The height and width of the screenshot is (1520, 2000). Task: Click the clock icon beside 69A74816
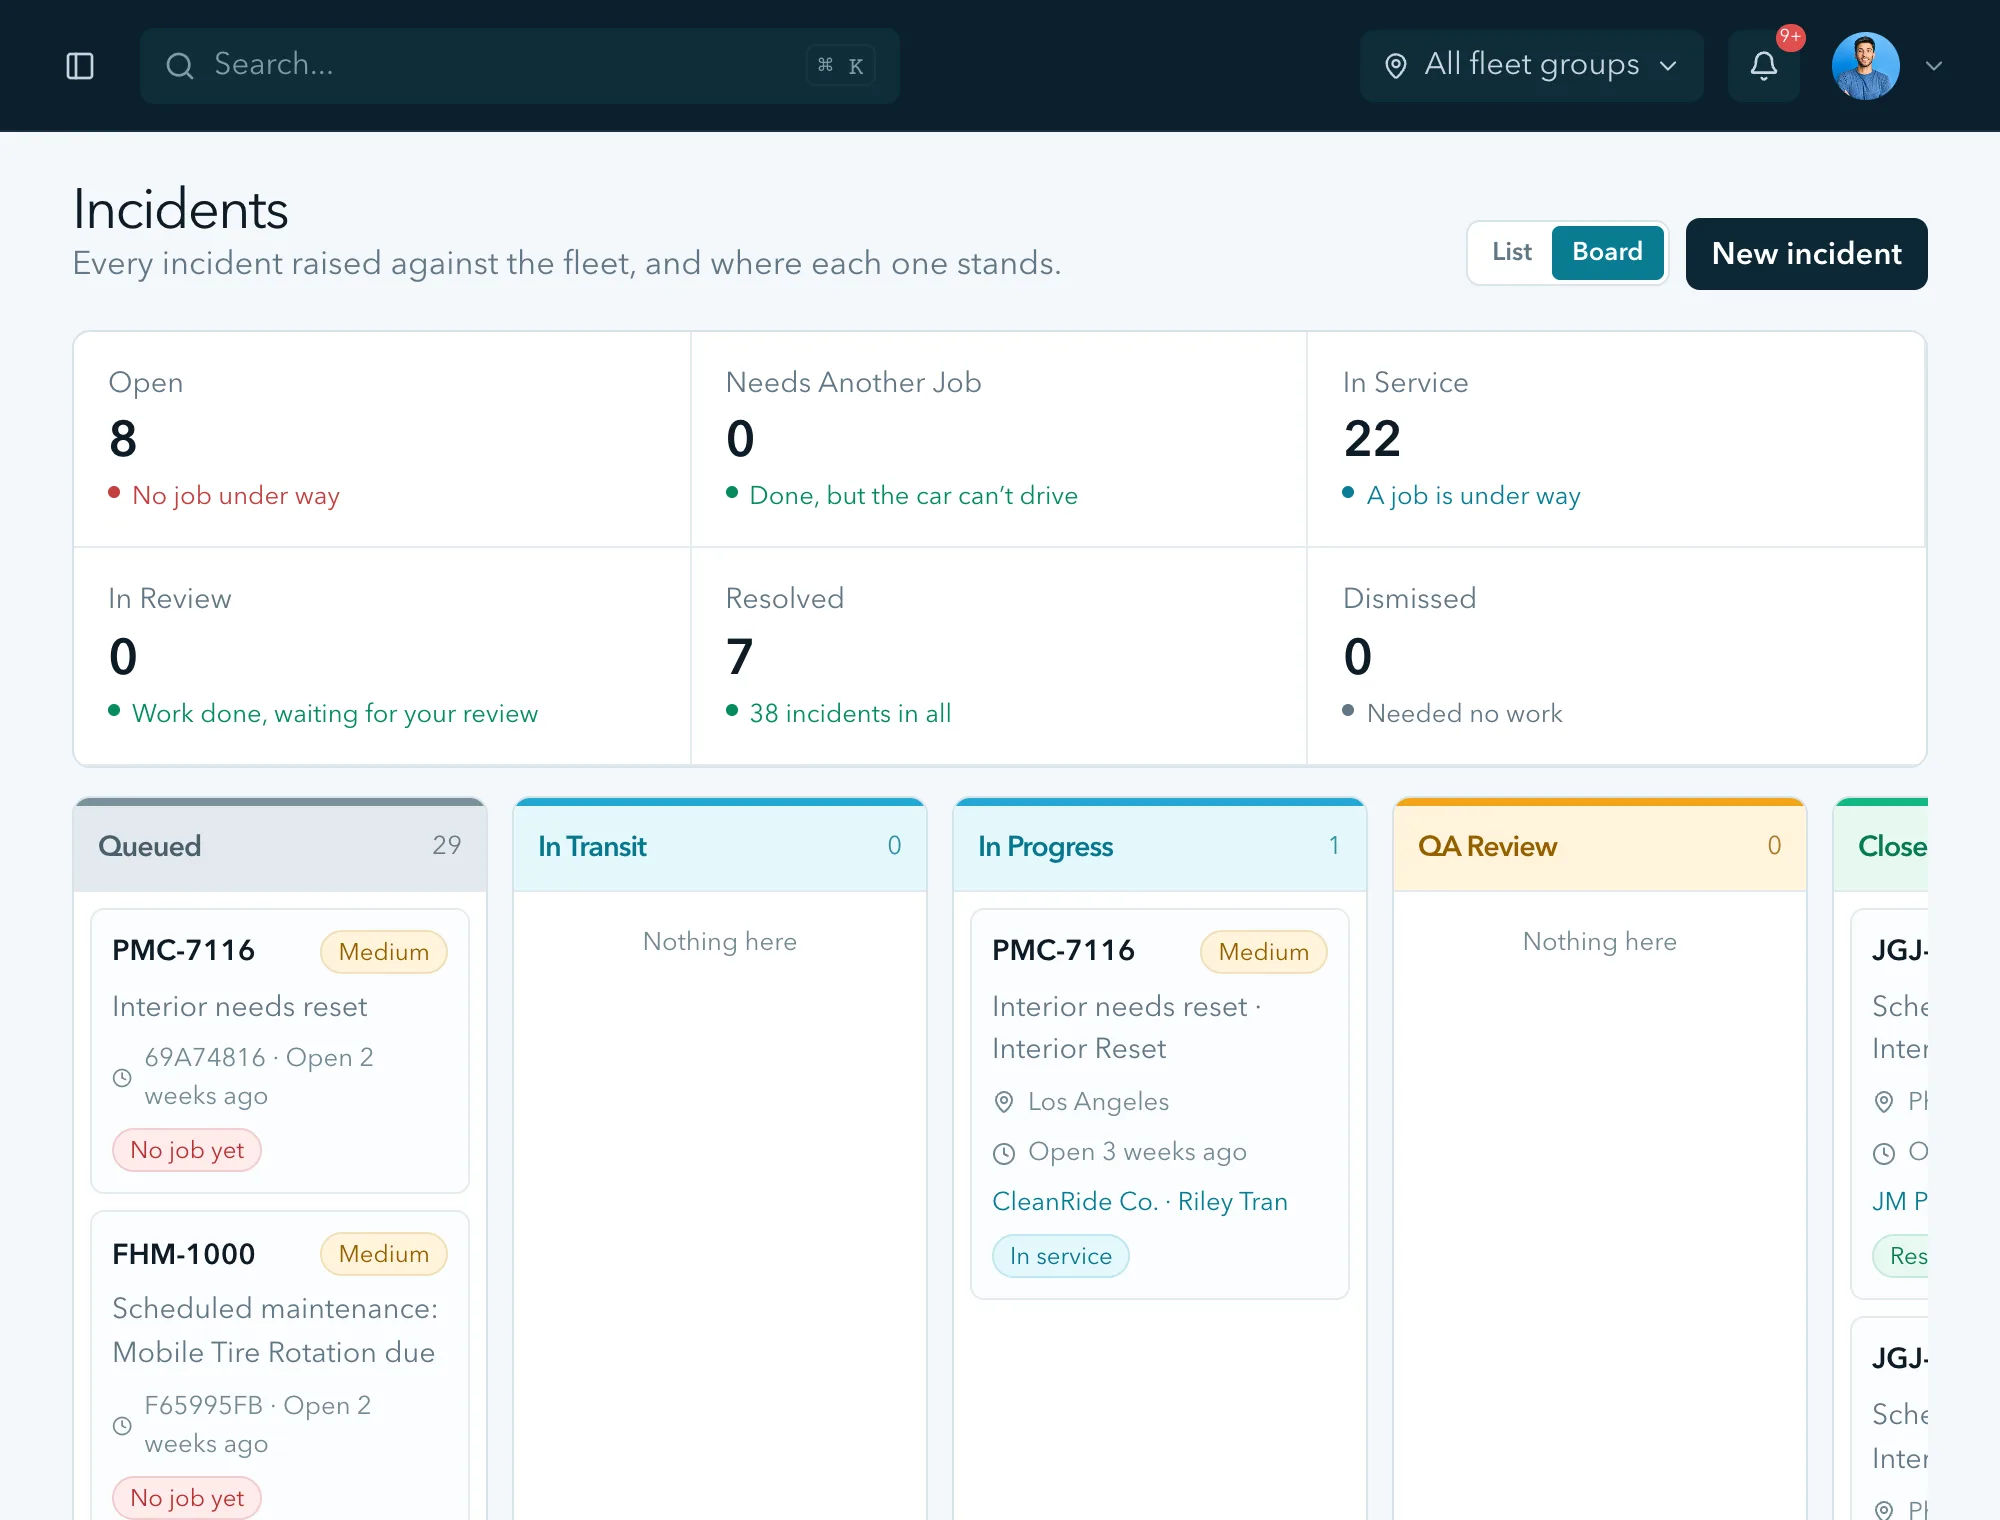click(122, 1078)
